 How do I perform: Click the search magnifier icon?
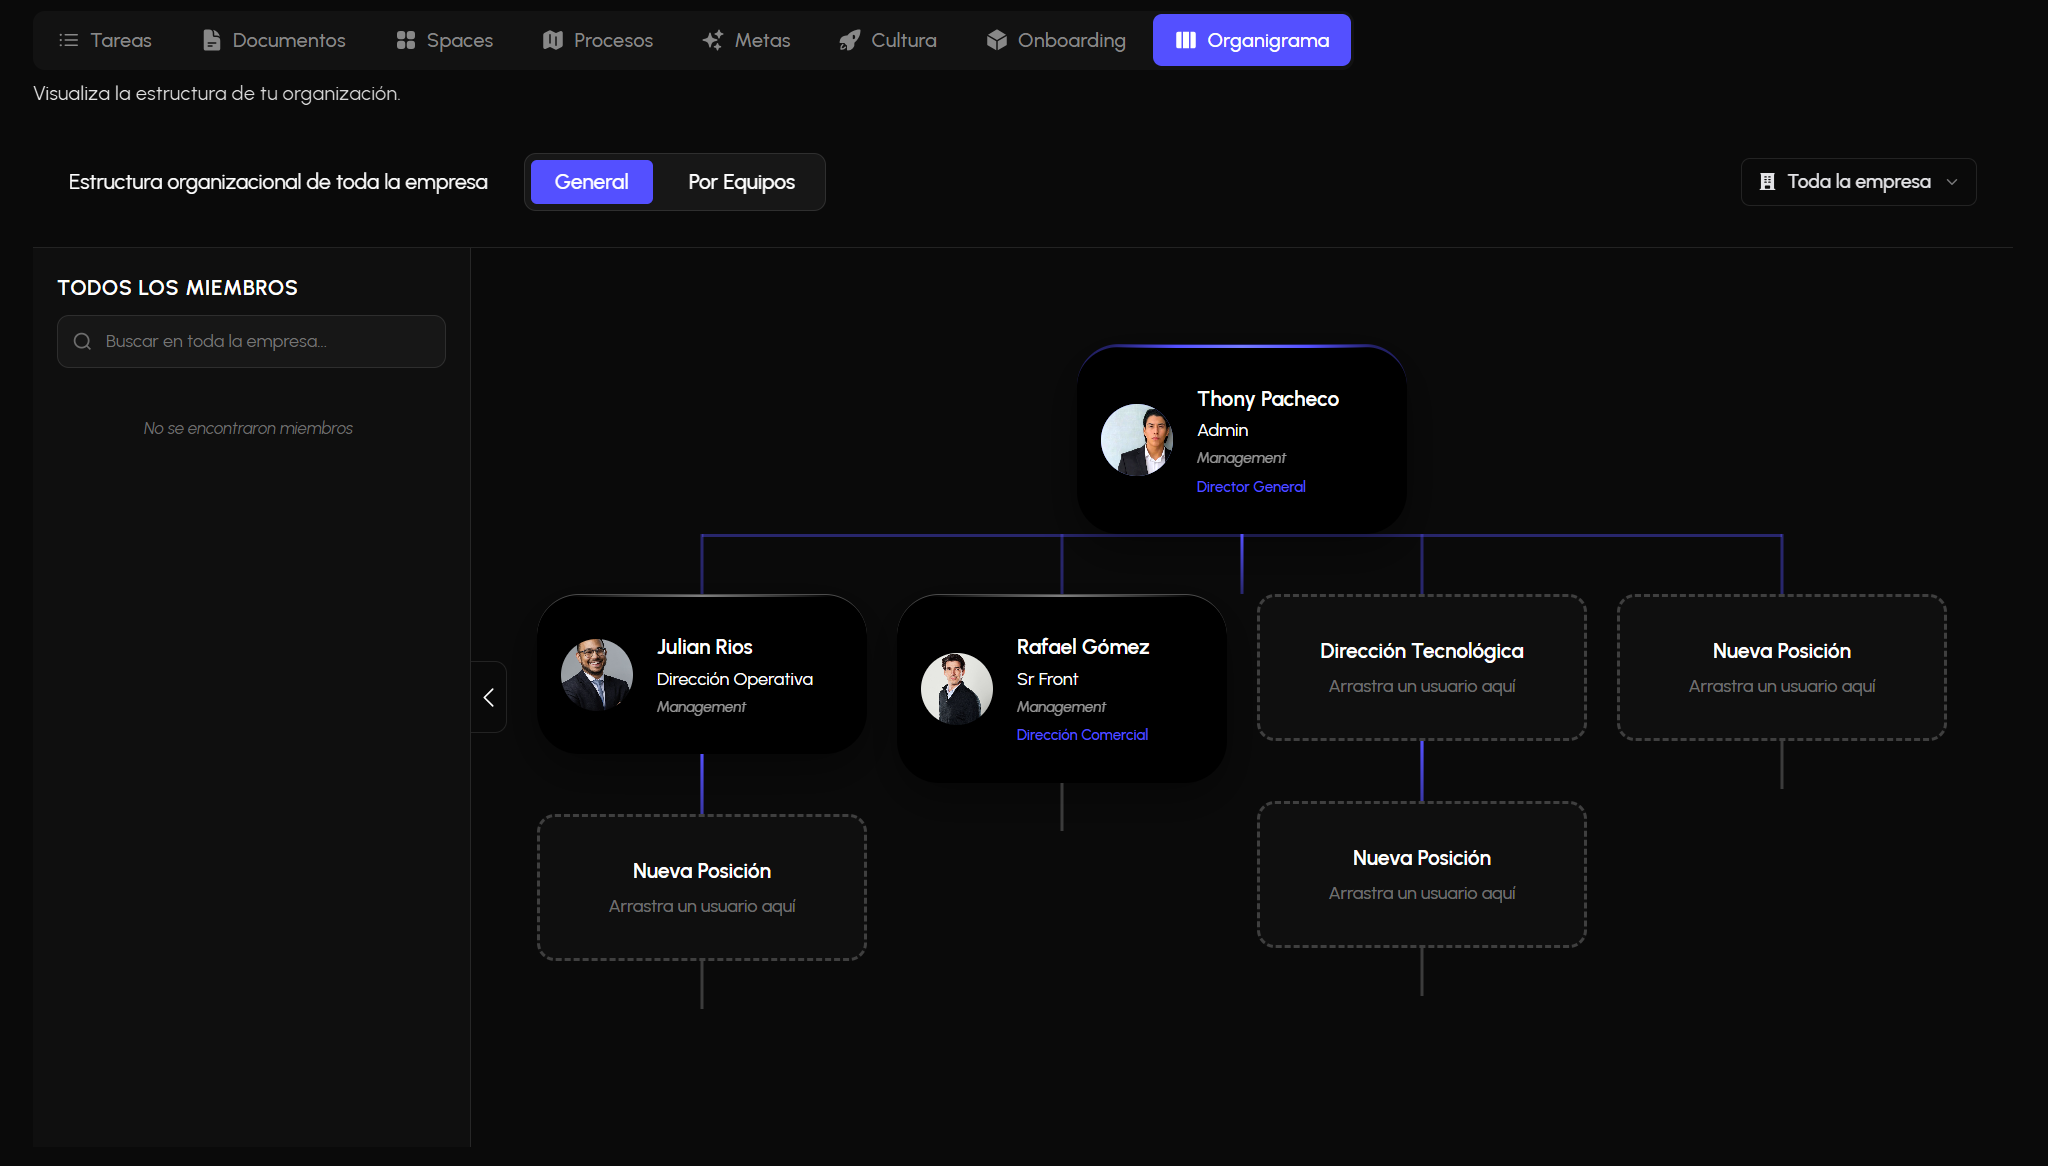pos(82,342)
